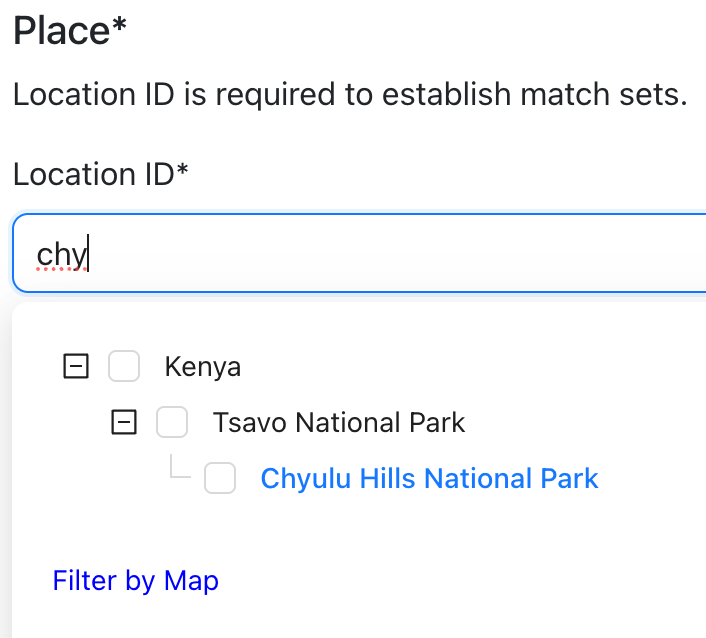The height and width of the screenshot is (638, 706).
Task: Select the Kenya location label
Action: tap(203, 367)
